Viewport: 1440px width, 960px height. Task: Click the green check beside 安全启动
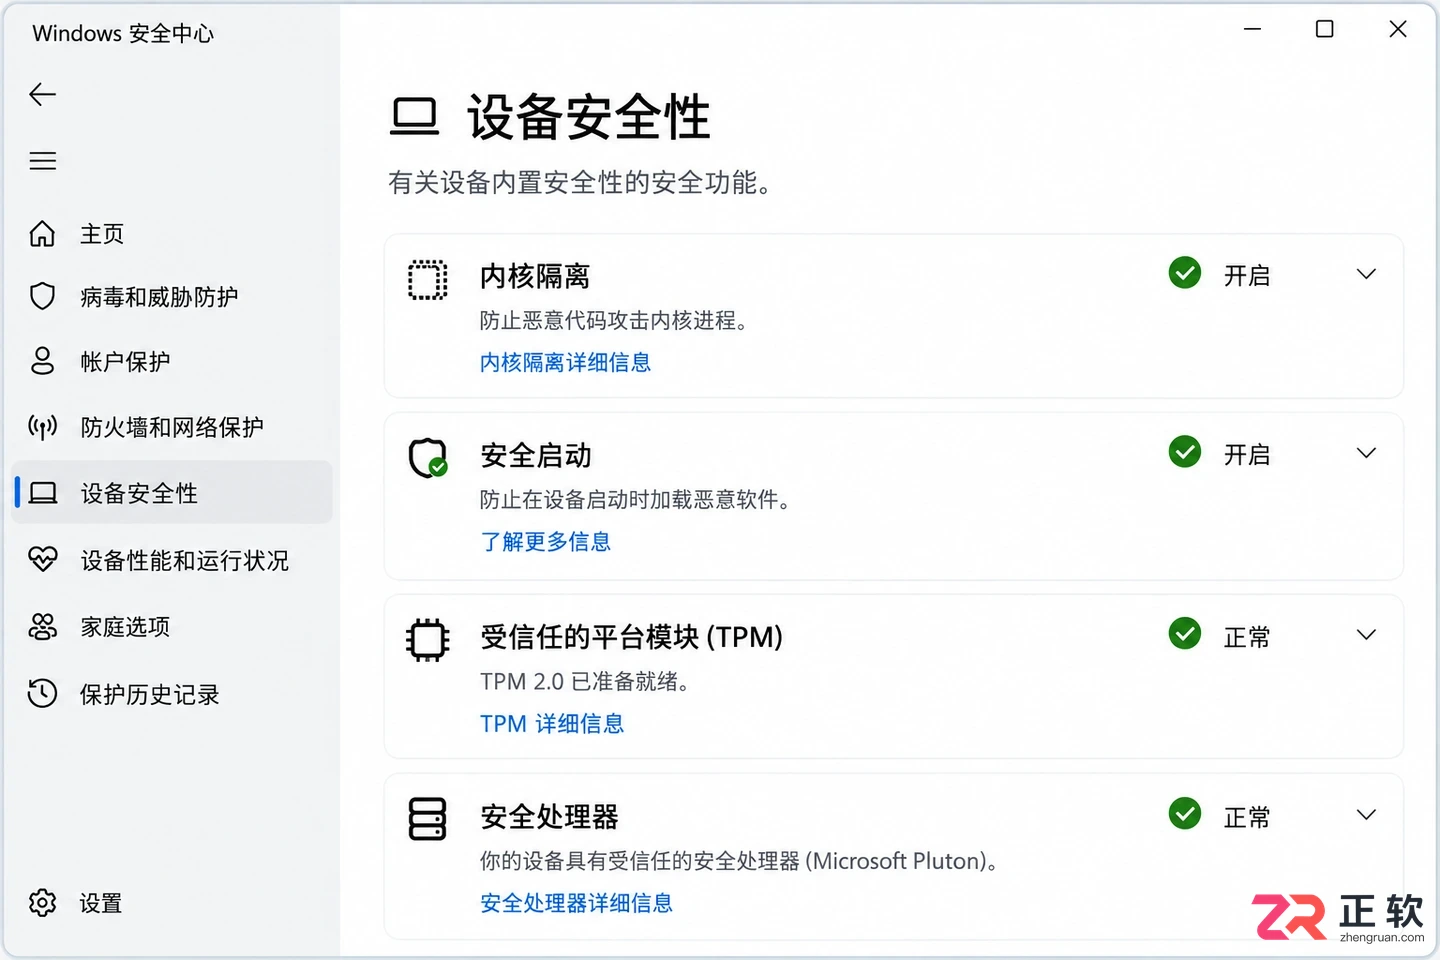pos(1185,452)
